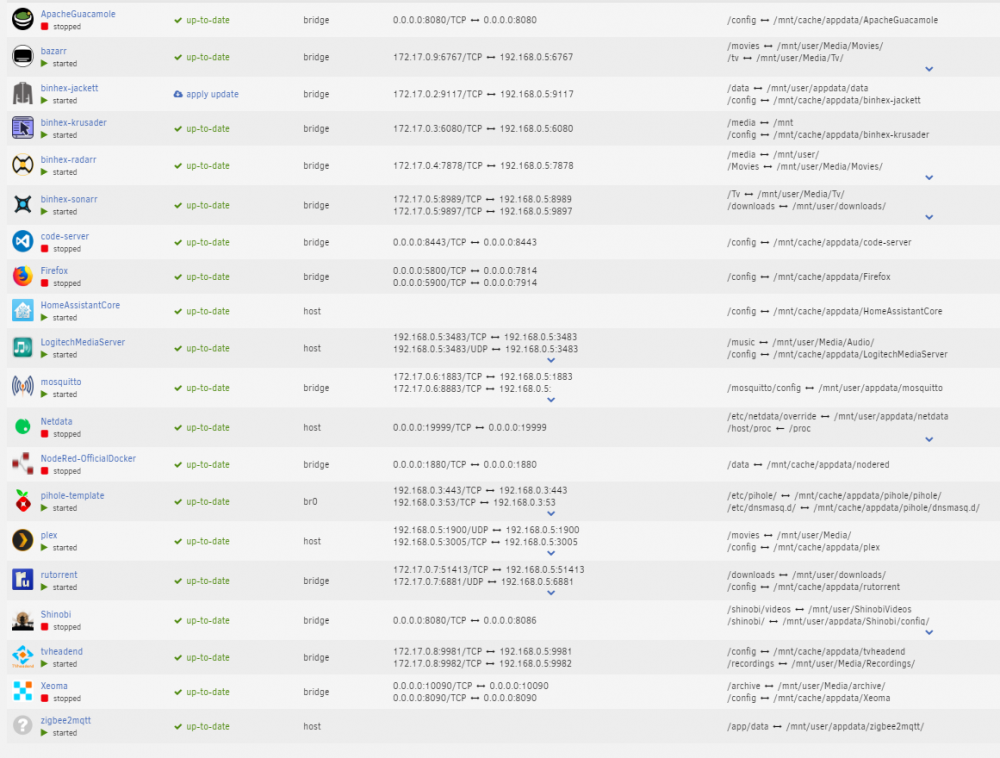
Task: Expand LogitechMediaServer port mappings
Action: coord(551,360)
